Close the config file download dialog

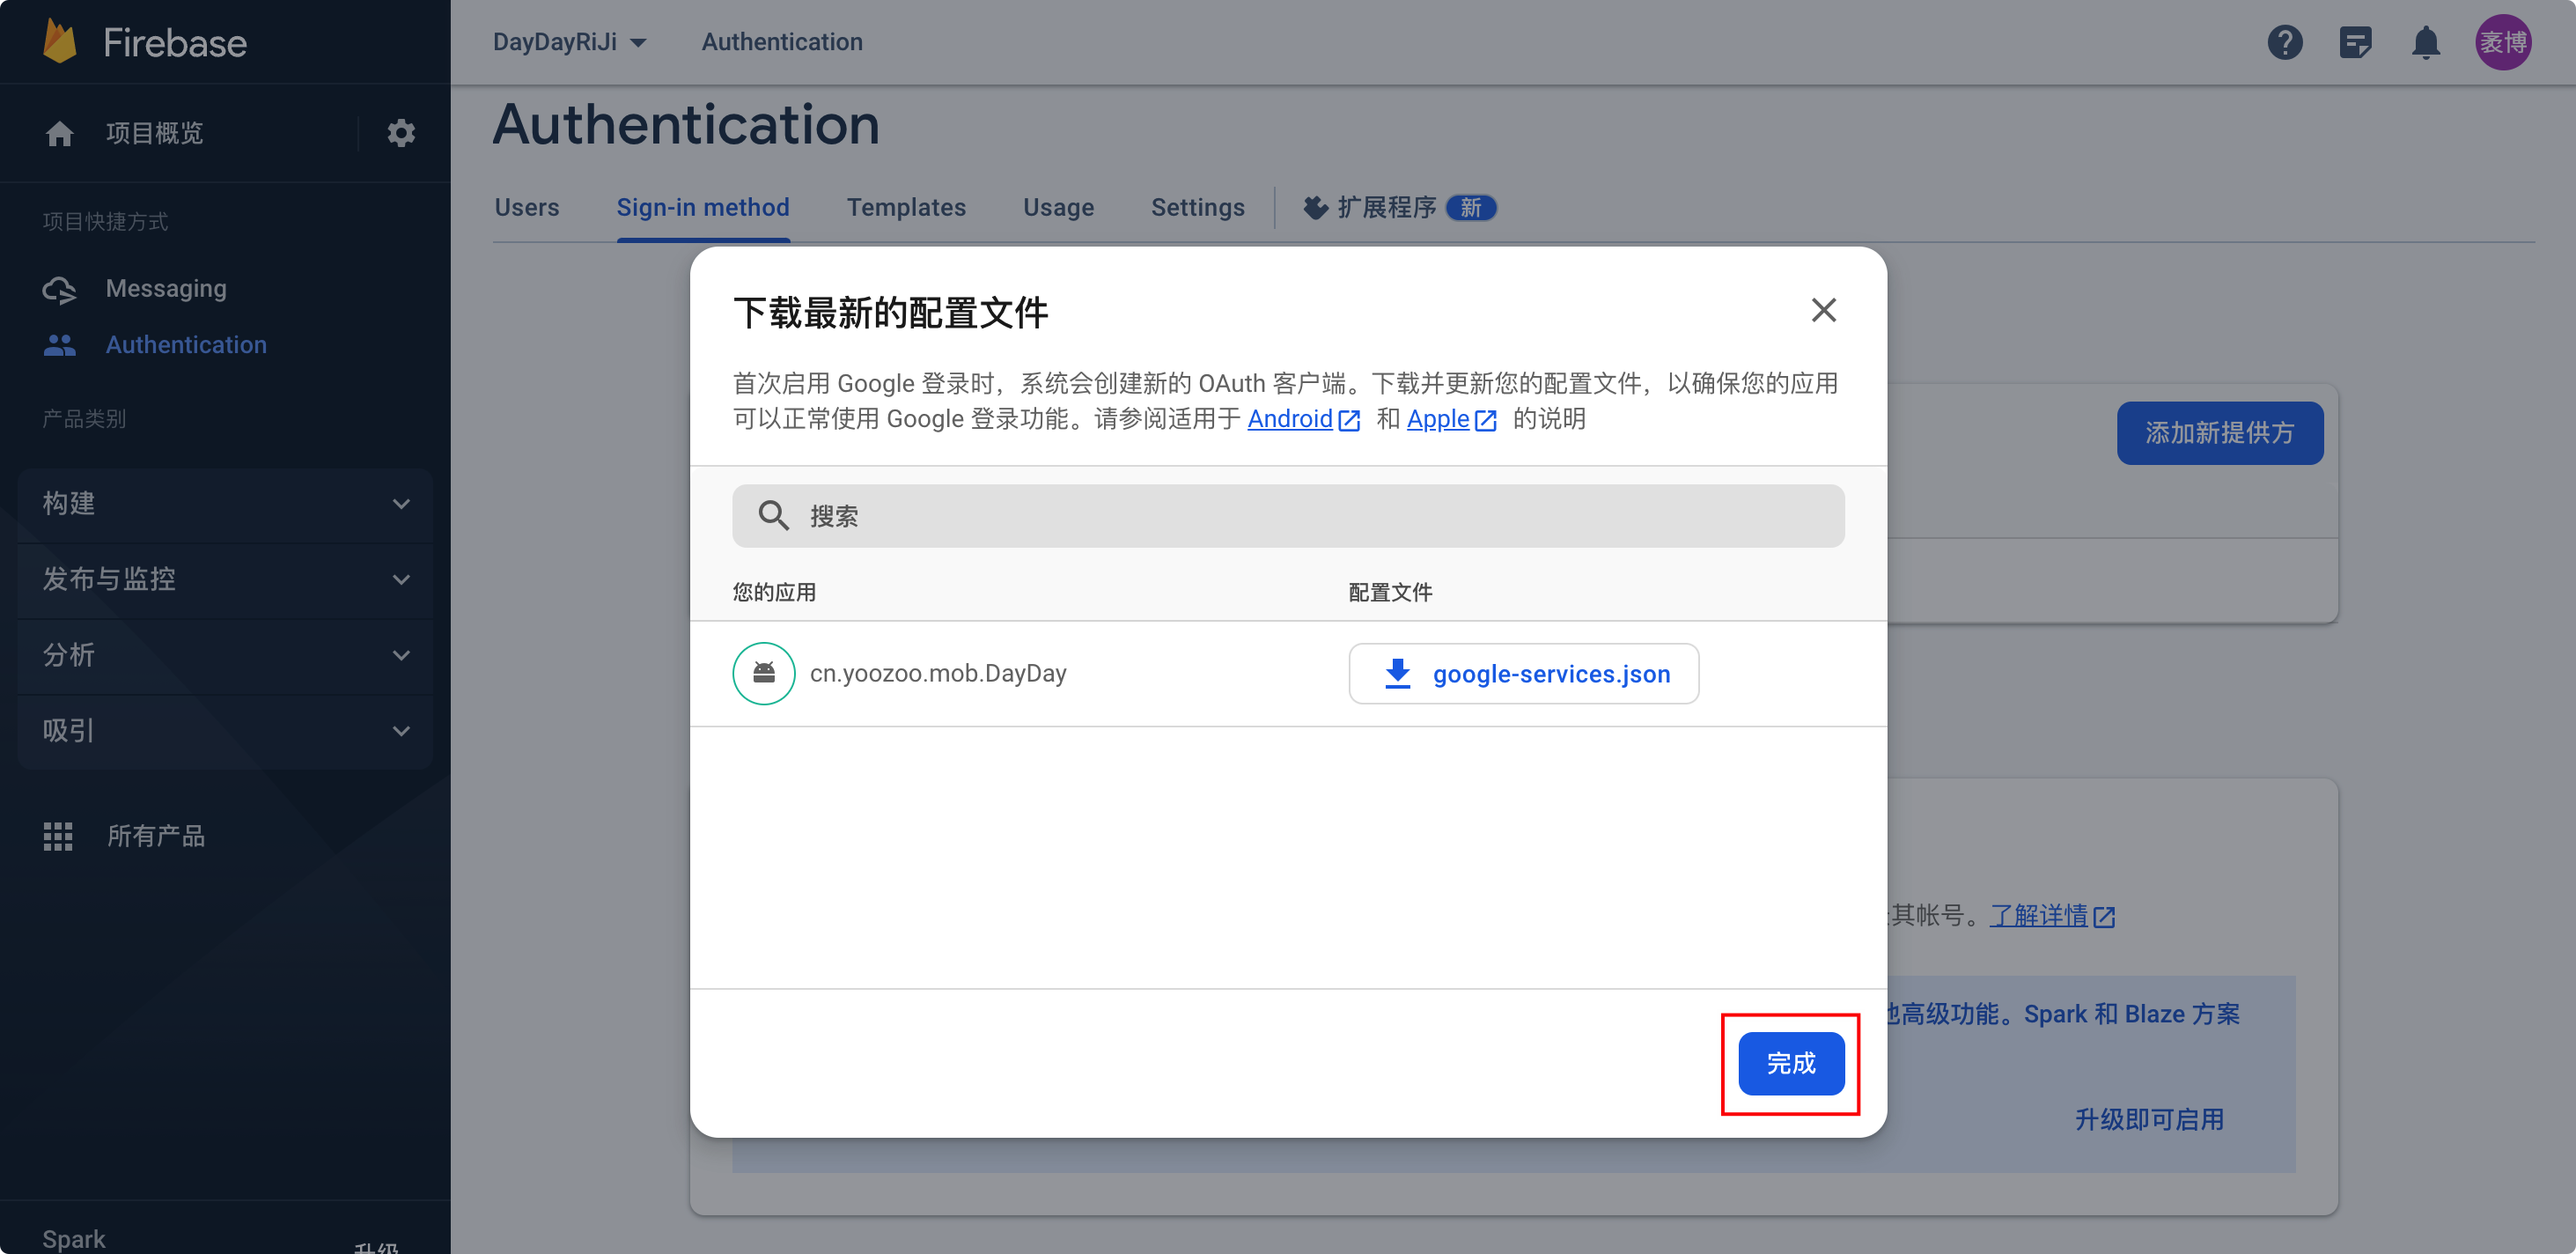pyautogui.click(x=1823, y=310)
